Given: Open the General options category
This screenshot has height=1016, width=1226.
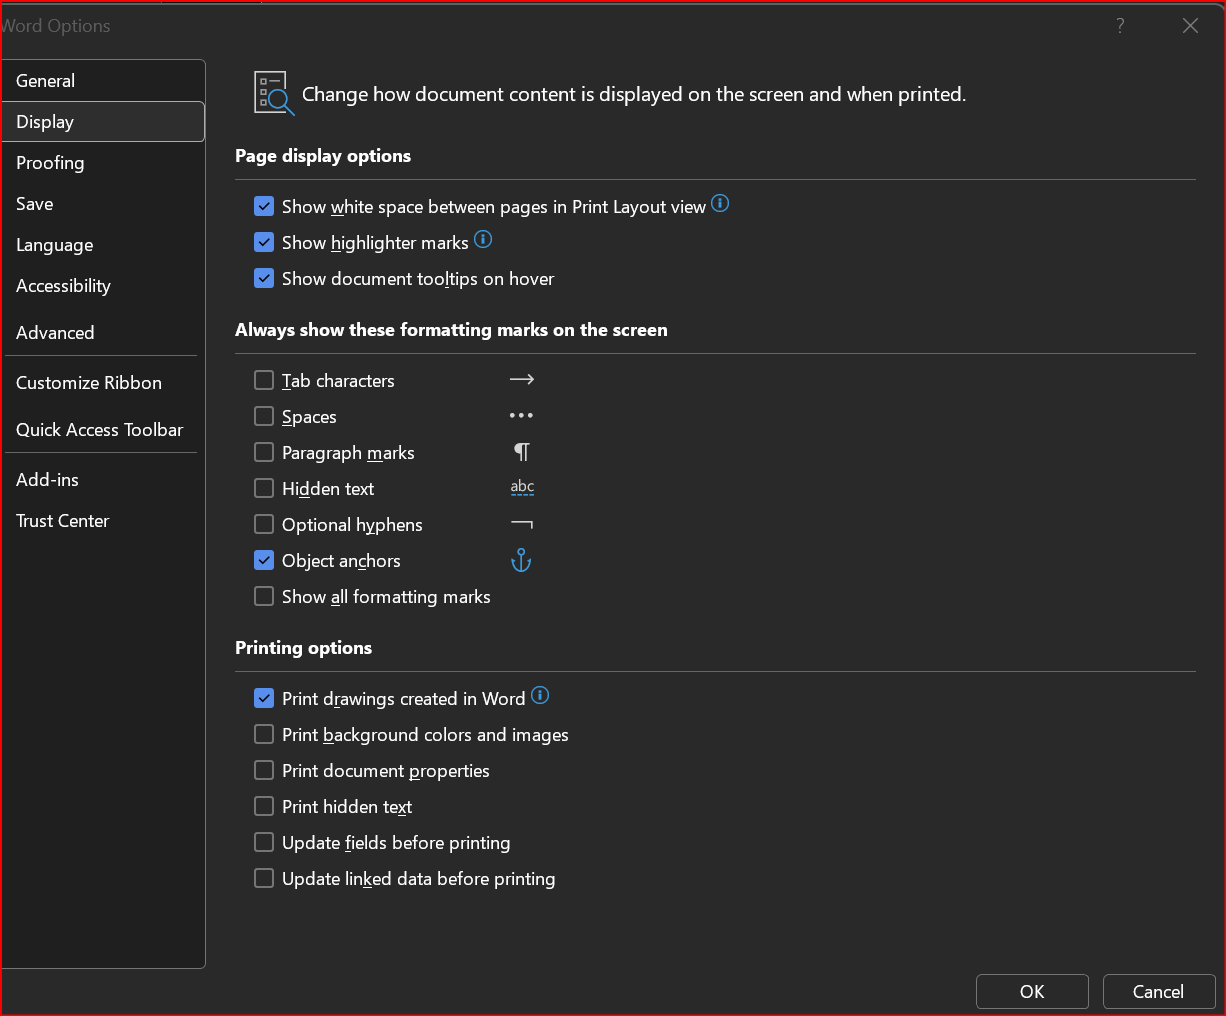Looking at the screenshot, I should 103,81.
